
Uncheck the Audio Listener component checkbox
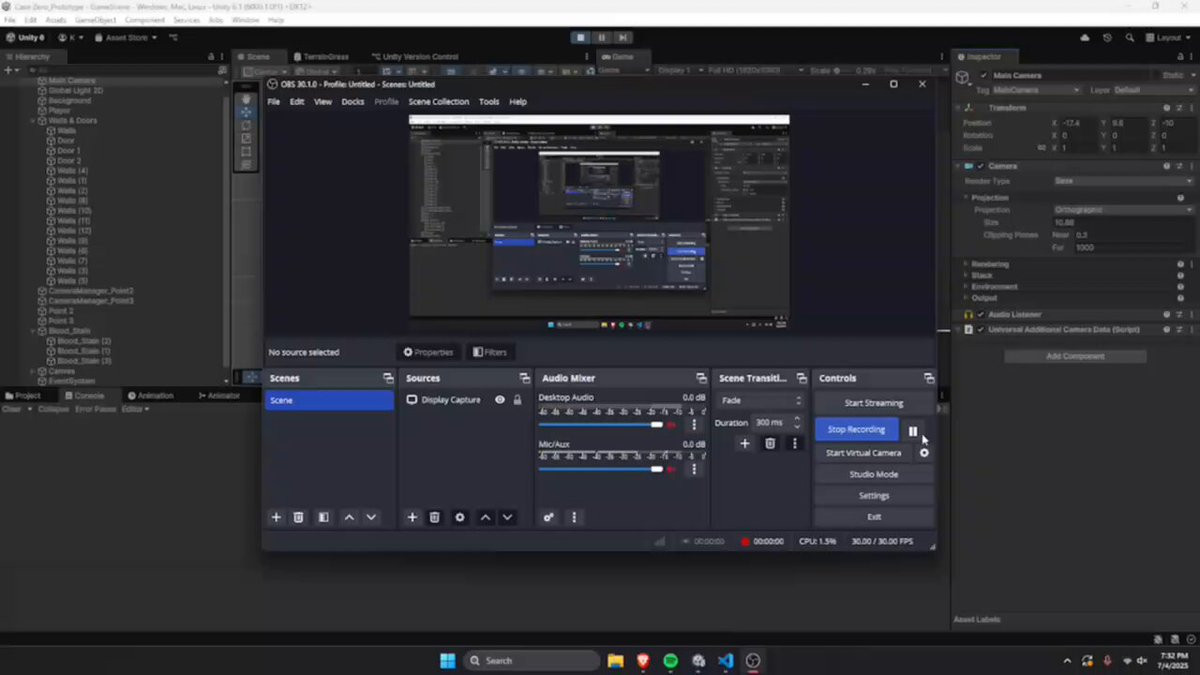click(981, 315)
